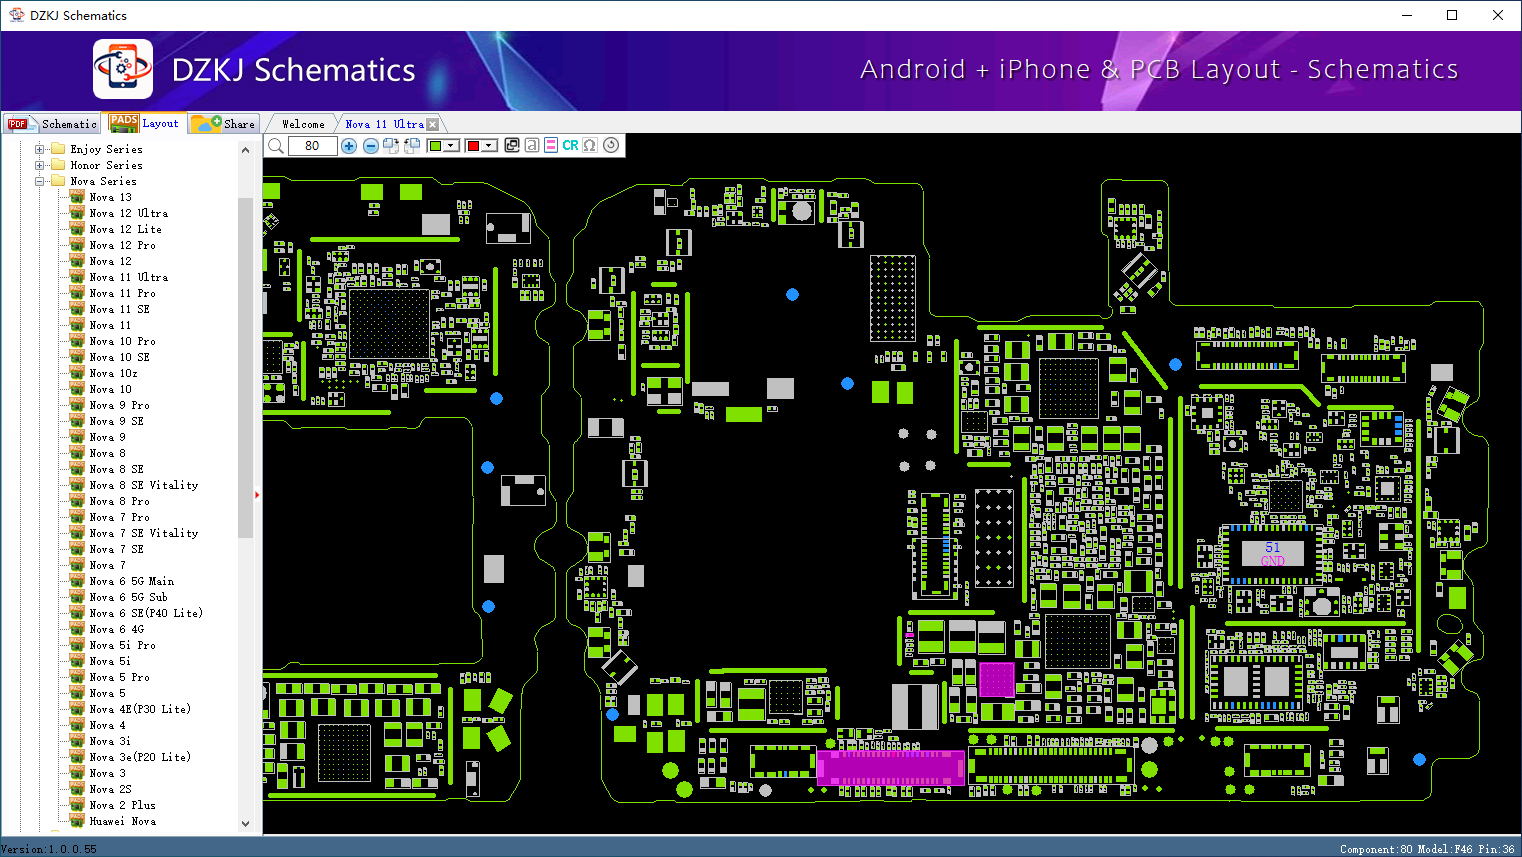Viewport: 1522px width, 857px height.
Task: Open the Share tab
Action: click(x=224, y=124)
